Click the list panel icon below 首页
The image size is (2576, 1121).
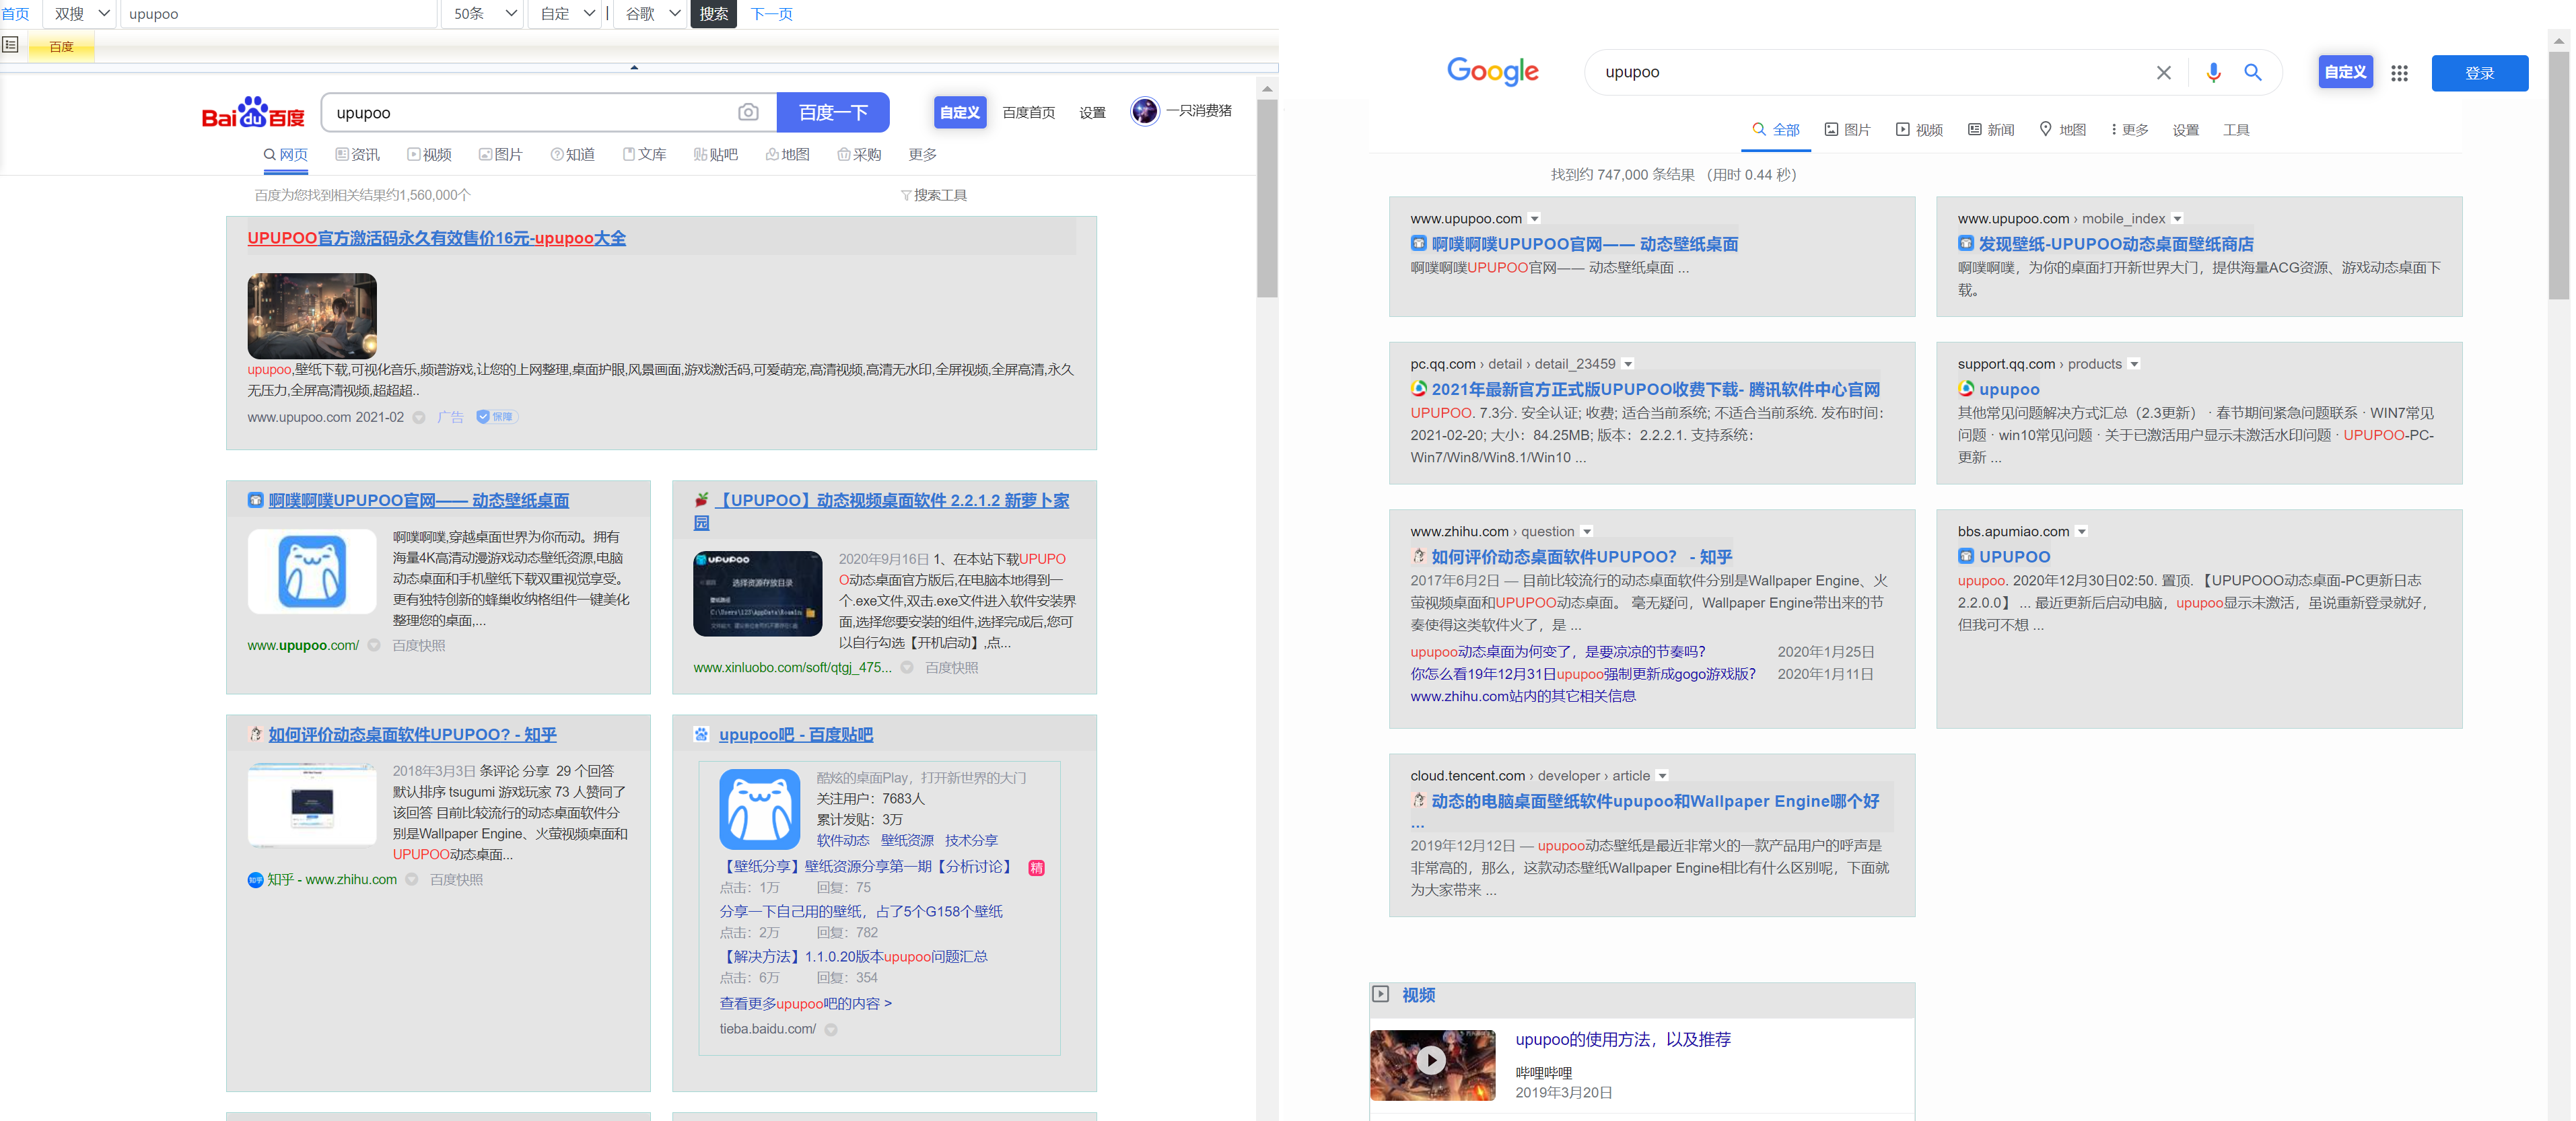[x=11, y=44]
